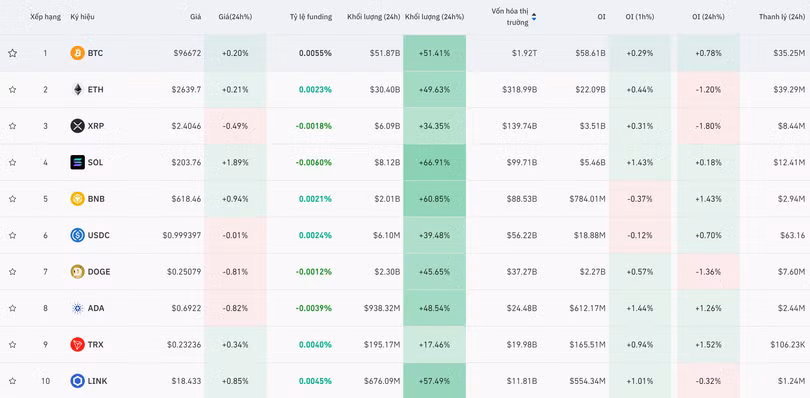Sort by Khối lượng (24h%) header
Screen dimensions: 810x398
click(434, 17)
